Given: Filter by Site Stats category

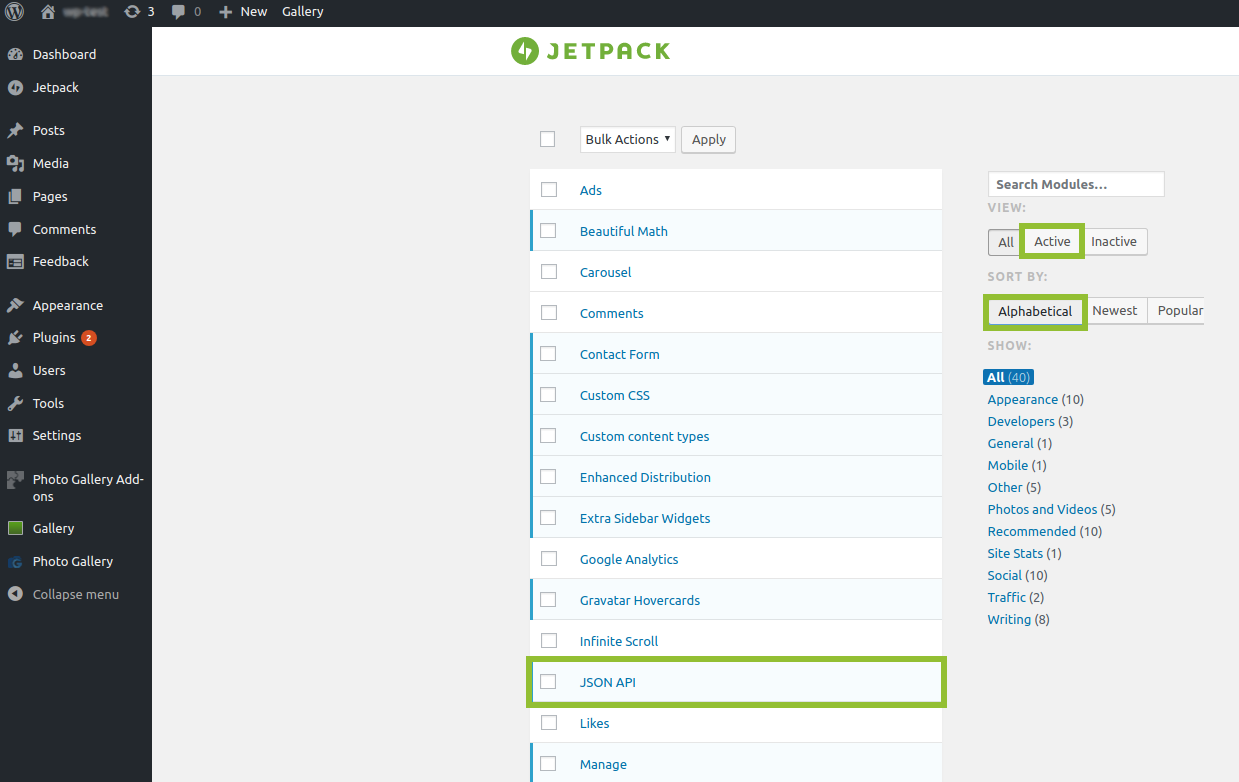Looking at the screenshot, I should click(1025, 553).
